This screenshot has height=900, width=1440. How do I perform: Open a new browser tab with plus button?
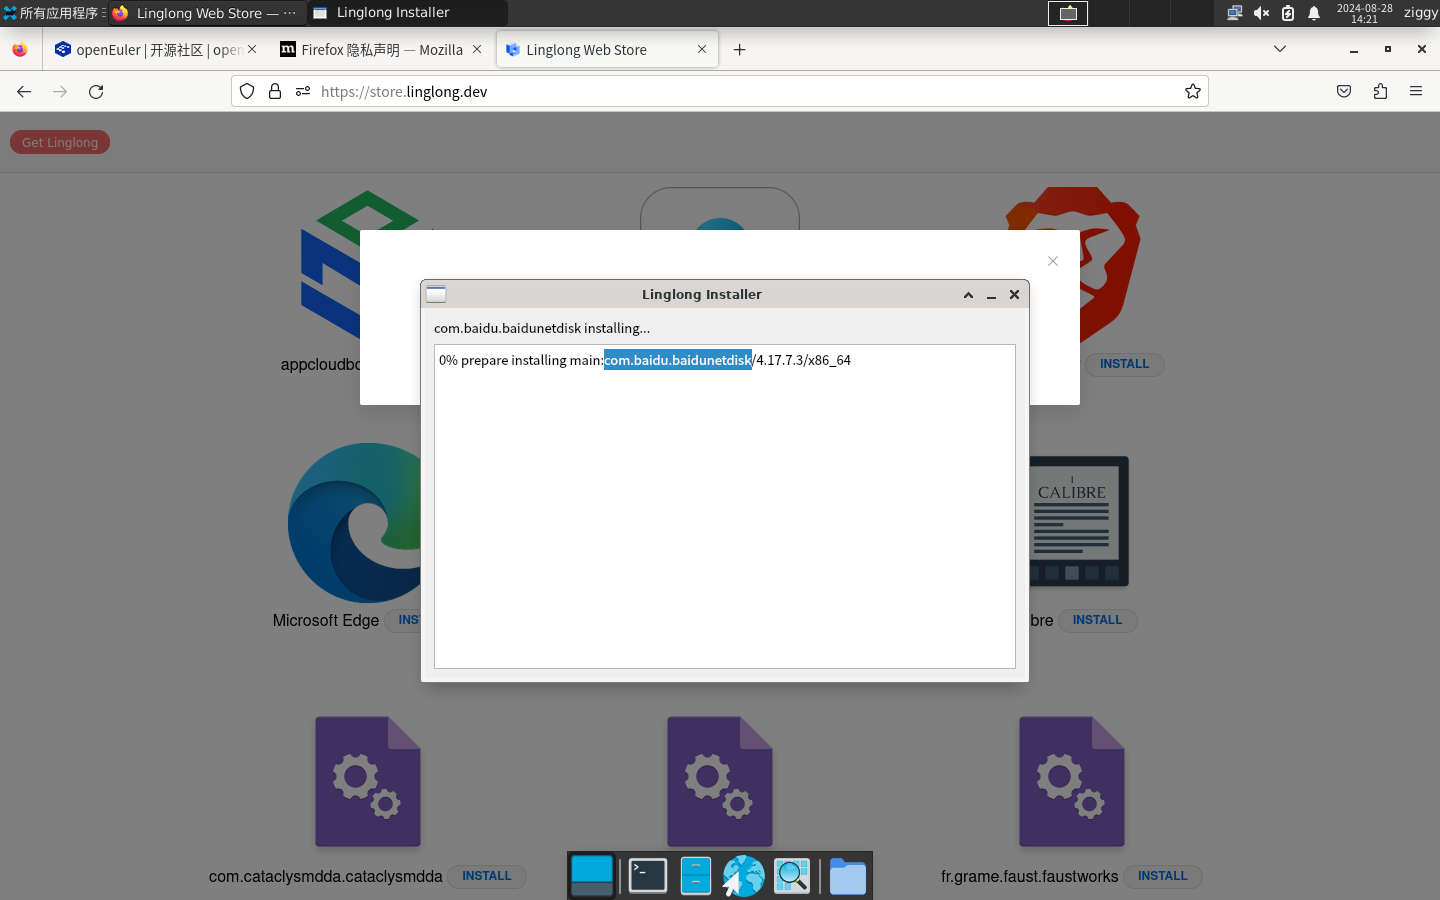(739, 49)
